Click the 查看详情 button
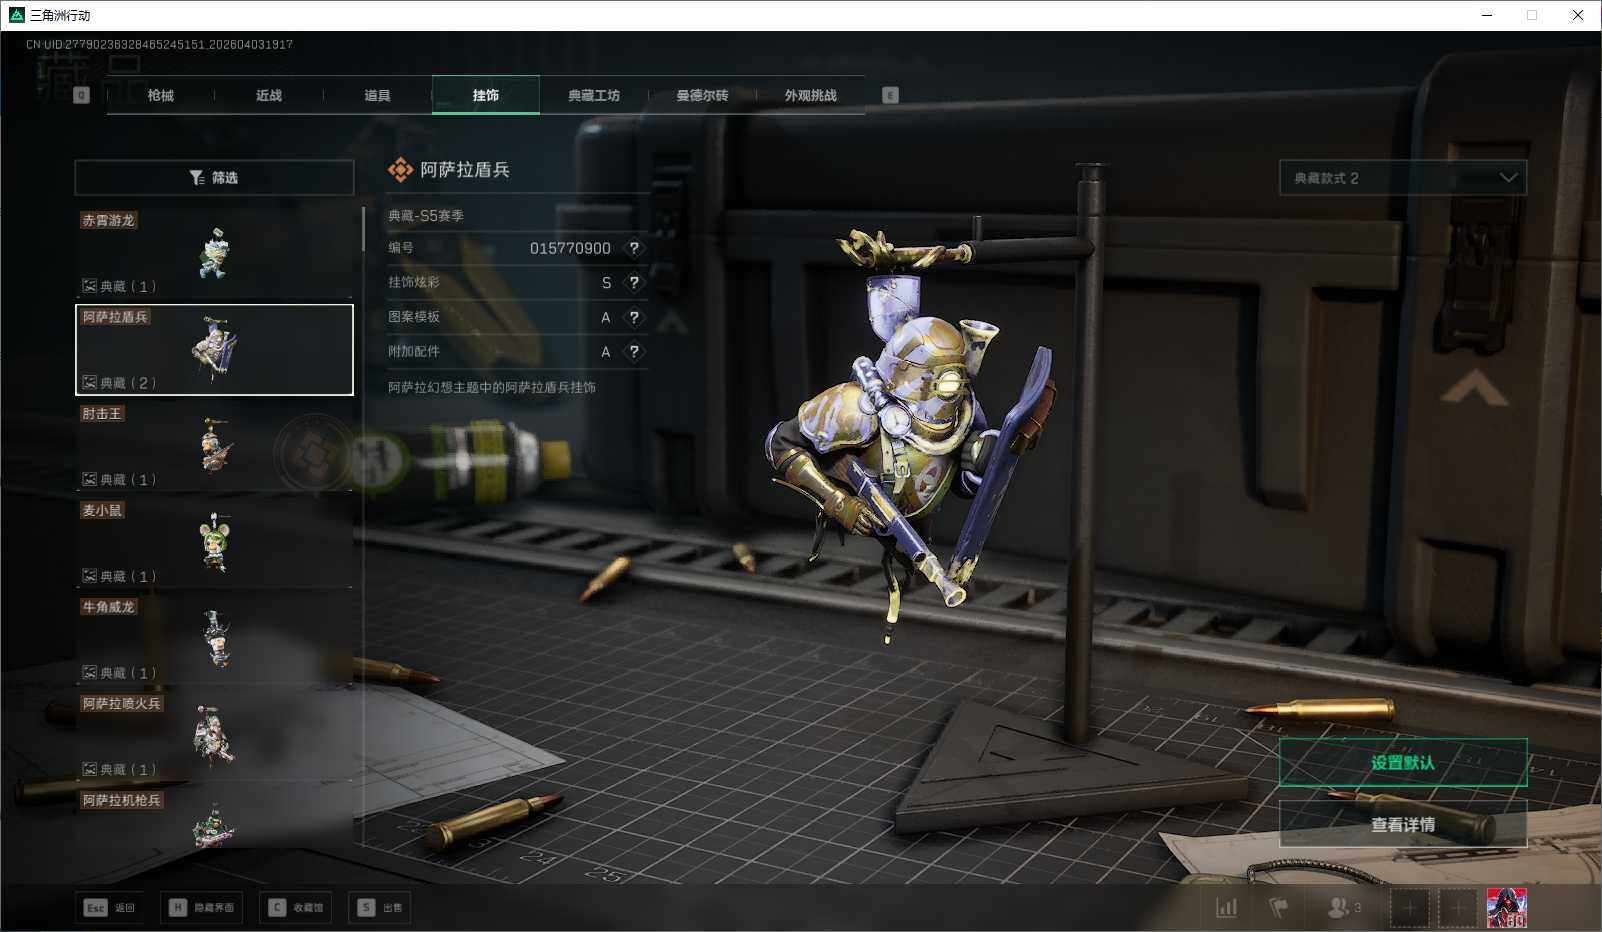This screenshot has width=1602, height=932. pos(1402,824)
